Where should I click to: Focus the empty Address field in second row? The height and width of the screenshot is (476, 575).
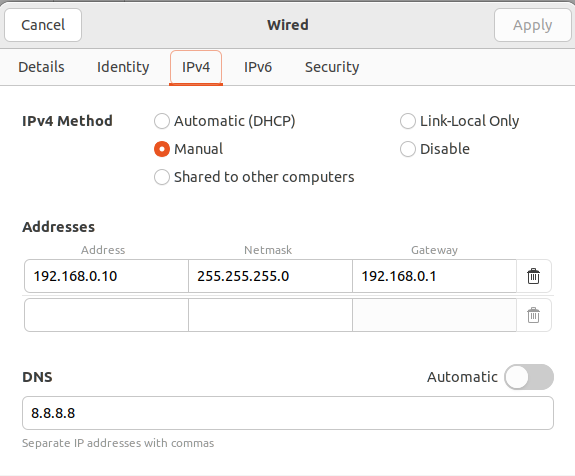[106, 315]
